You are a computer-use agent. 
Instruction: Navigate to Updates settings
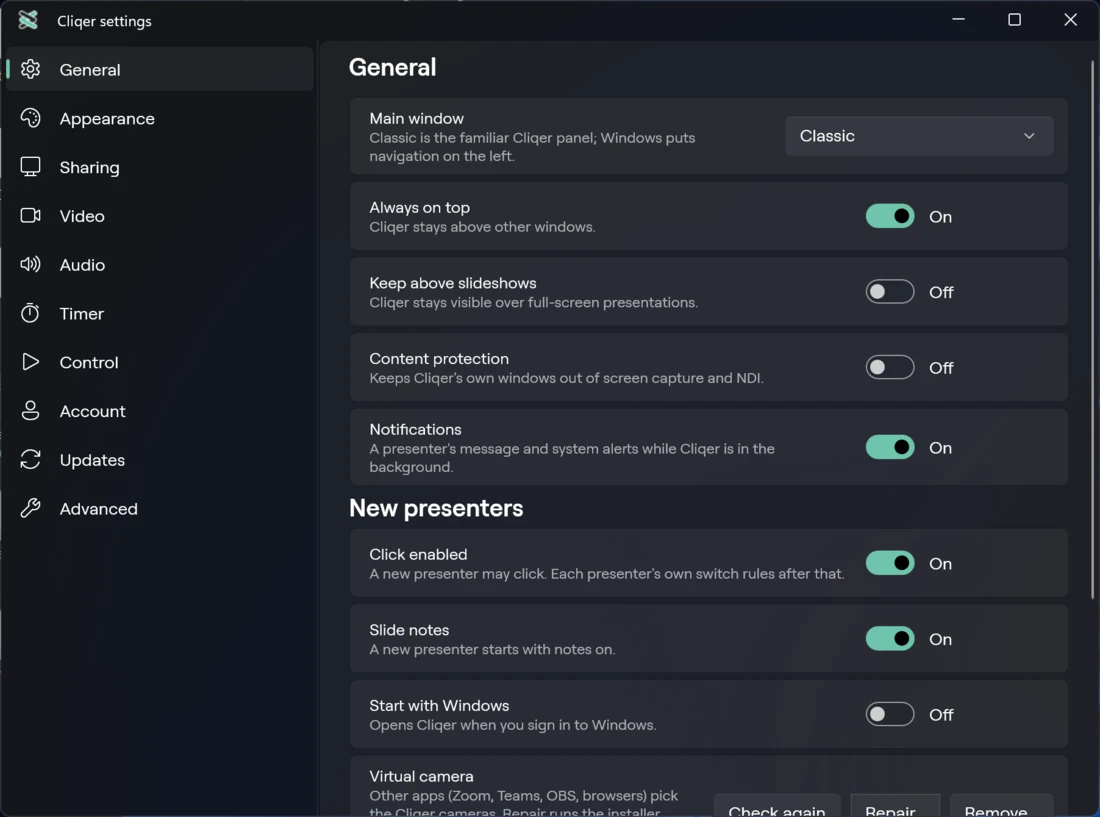(x=160, y=459)
